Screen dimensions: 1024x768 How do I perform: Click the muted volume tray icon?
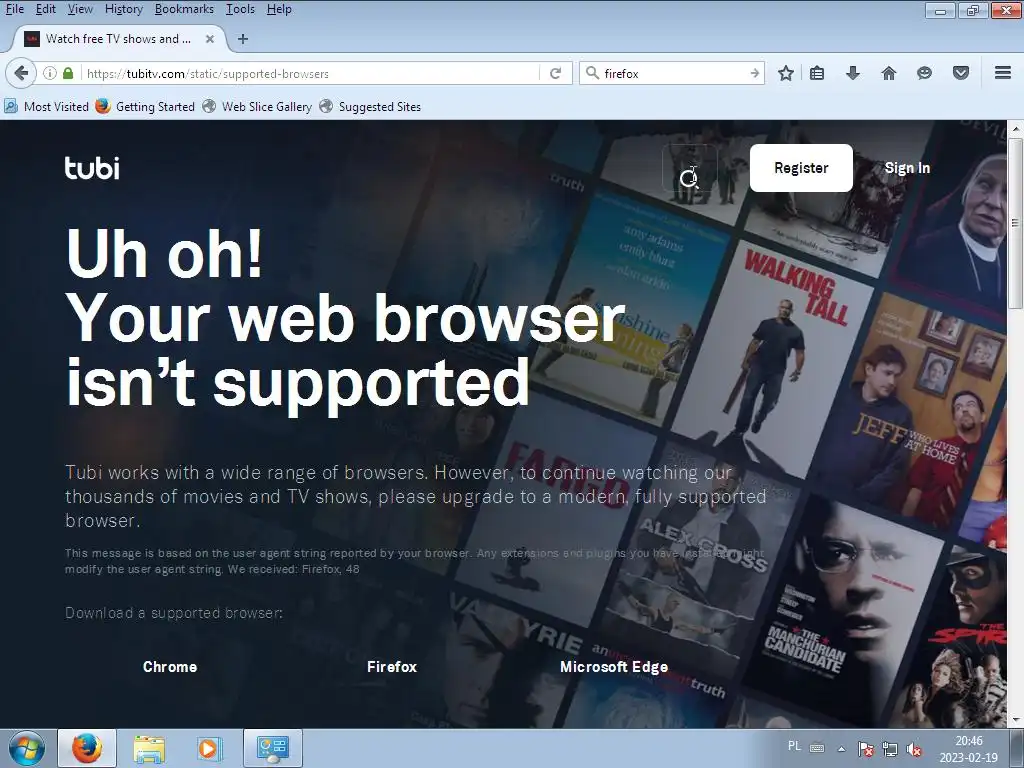pos(914,749)
